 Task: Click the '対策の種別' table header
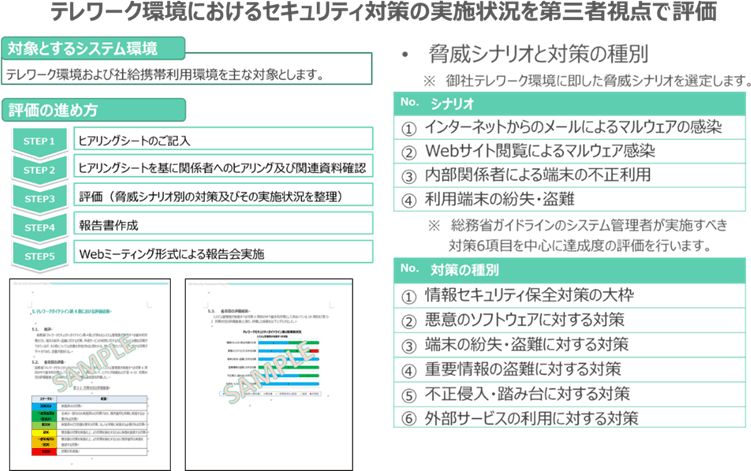click(464, 270)
